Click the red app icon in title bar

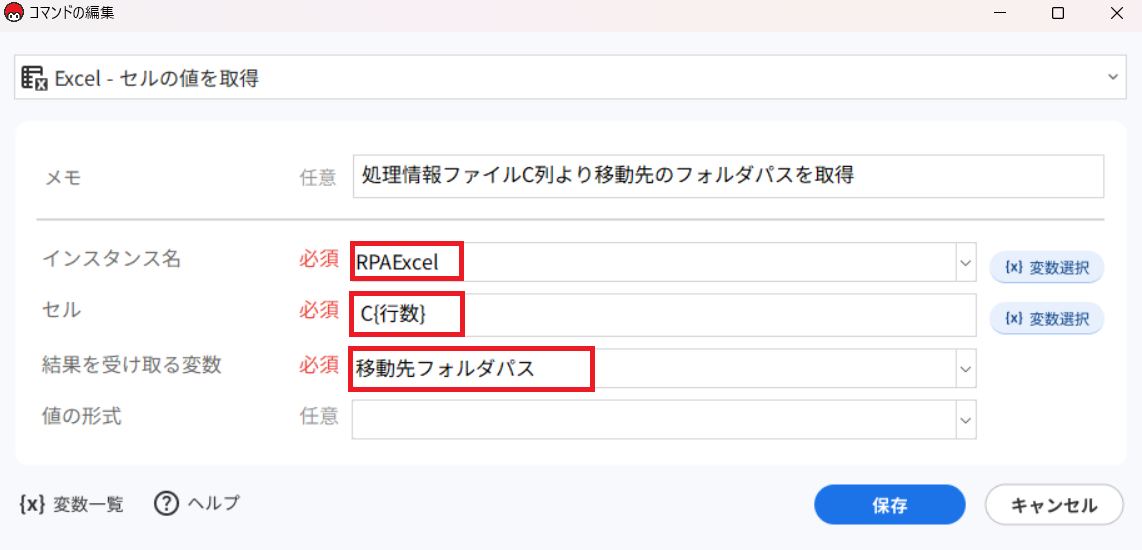(x=14, y=13)
